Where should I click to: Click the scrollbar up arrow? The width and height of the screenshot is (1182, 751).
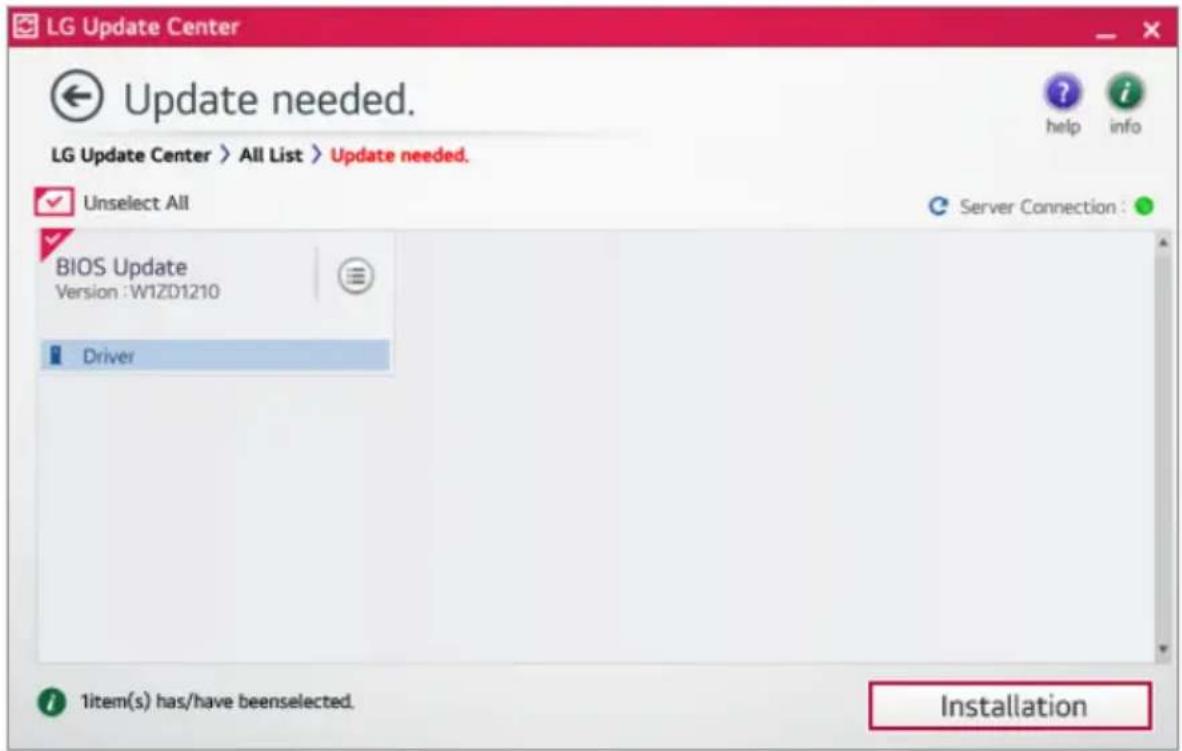click(x=1163, y=243)
